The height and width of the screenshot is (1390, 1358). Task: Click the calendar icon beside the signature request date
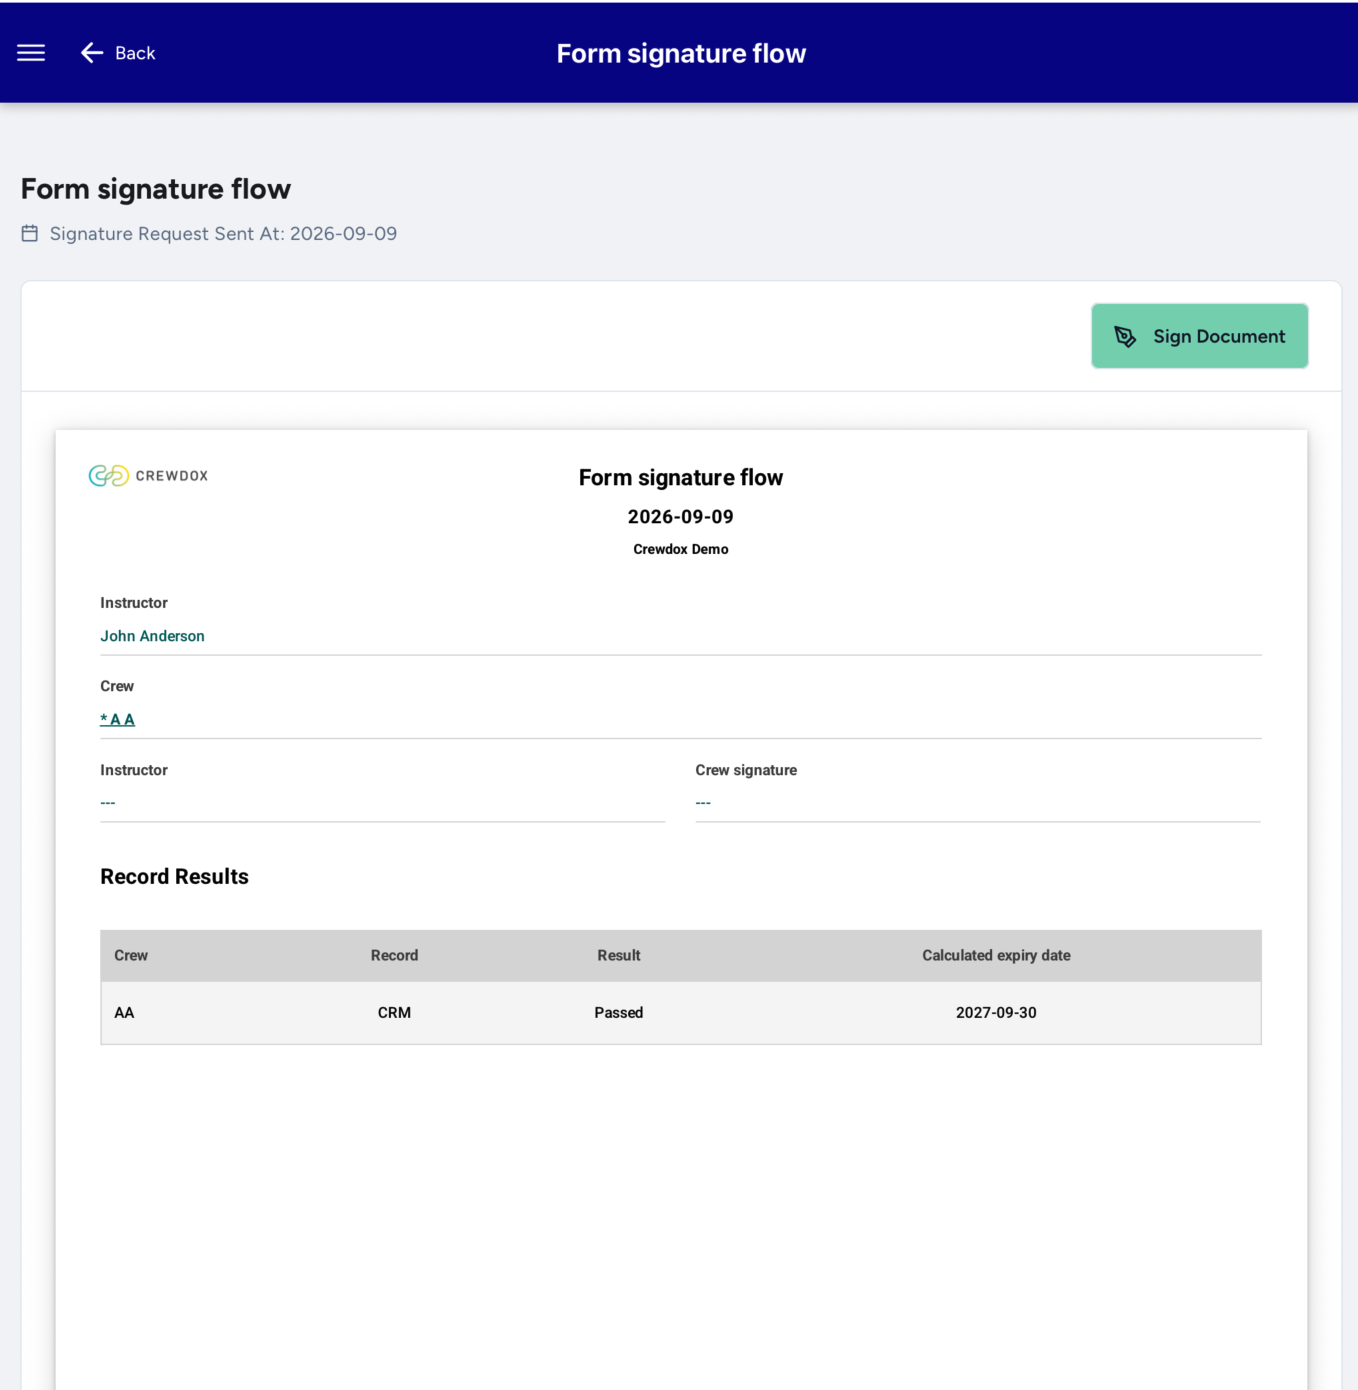tap(30, 233)
